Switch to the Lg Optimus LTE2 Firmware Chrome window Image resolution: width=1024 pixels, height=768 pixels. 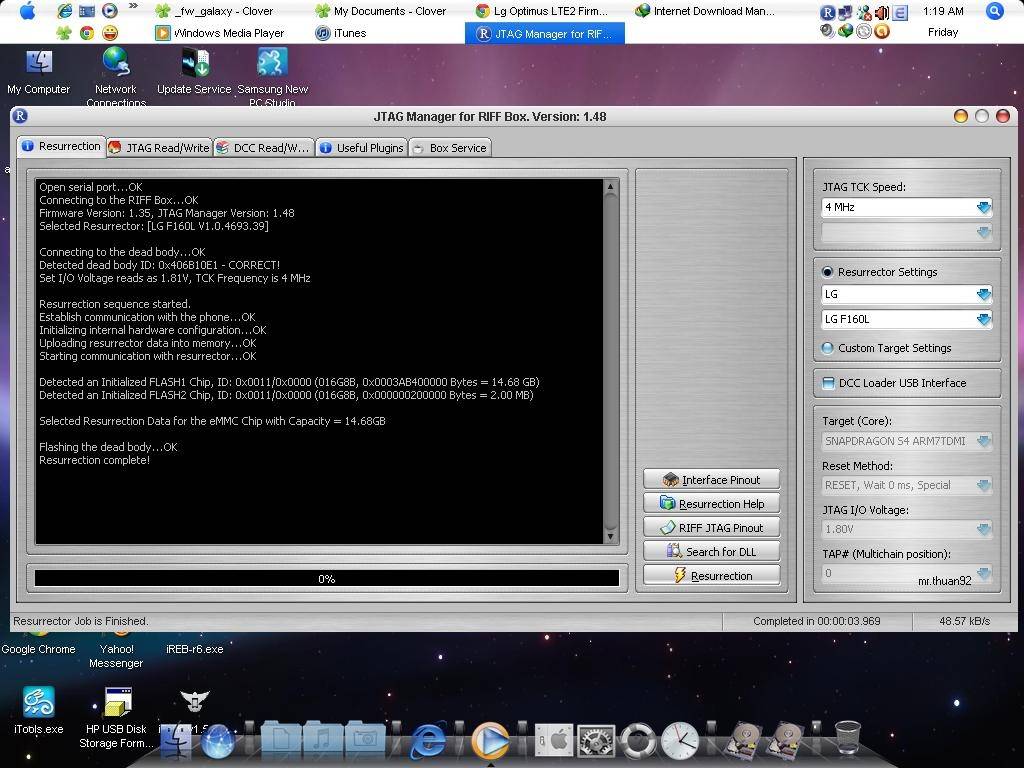click(x=542, y=11)
